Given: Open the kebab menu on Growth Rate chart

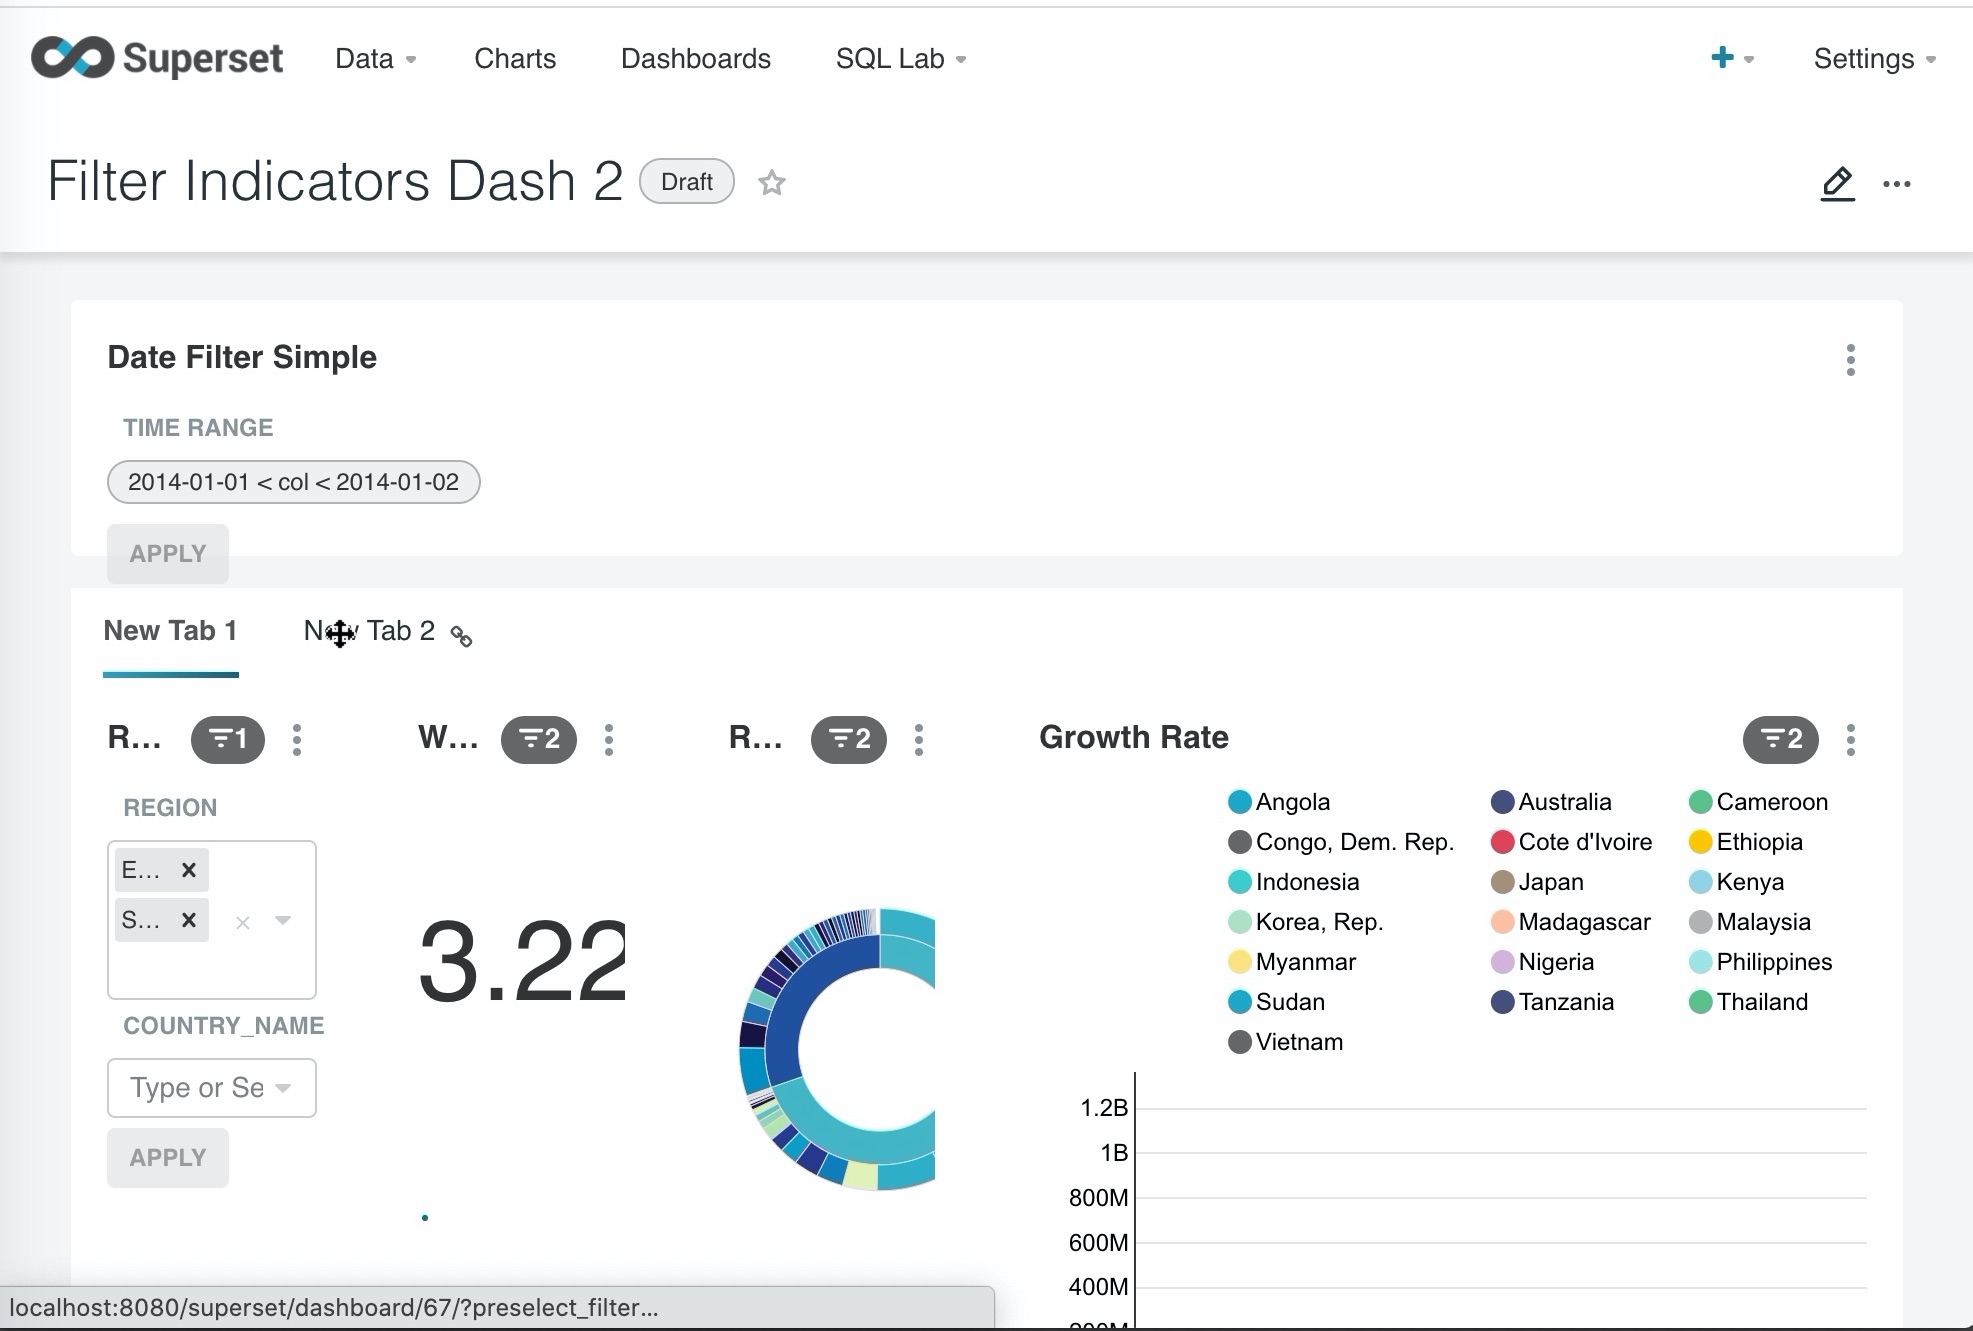Looking at the screenshot, I should pos(1850,740).
